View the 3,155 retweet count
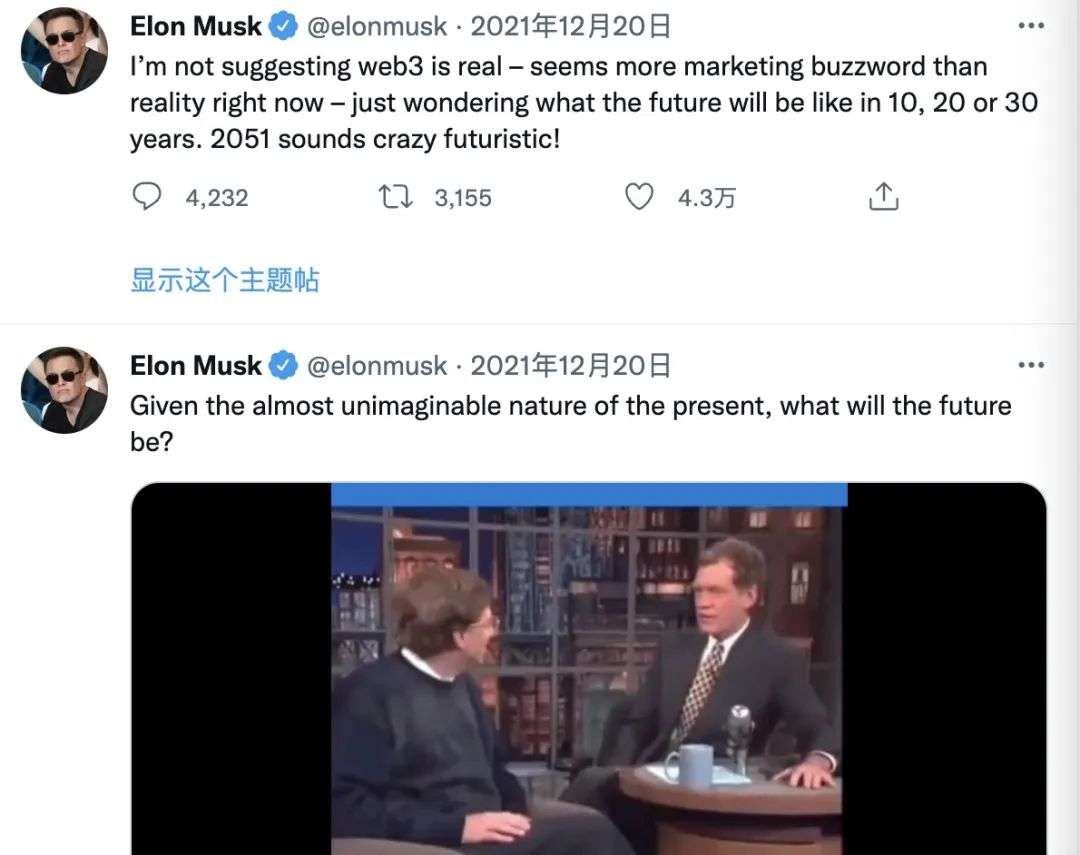This screenshot has width=1080, height=855. point(463,198)
